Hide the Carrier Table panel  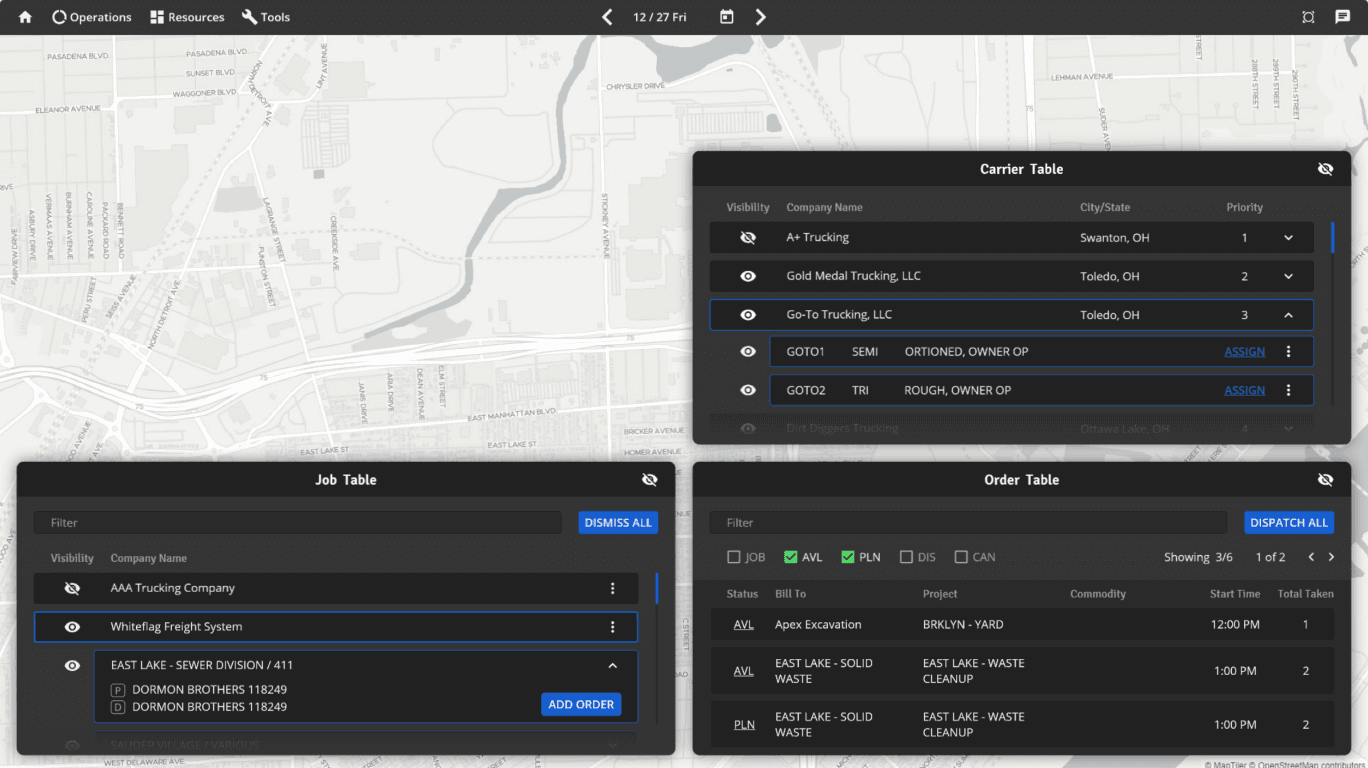pyautogui.click(x=1326, y=169)
